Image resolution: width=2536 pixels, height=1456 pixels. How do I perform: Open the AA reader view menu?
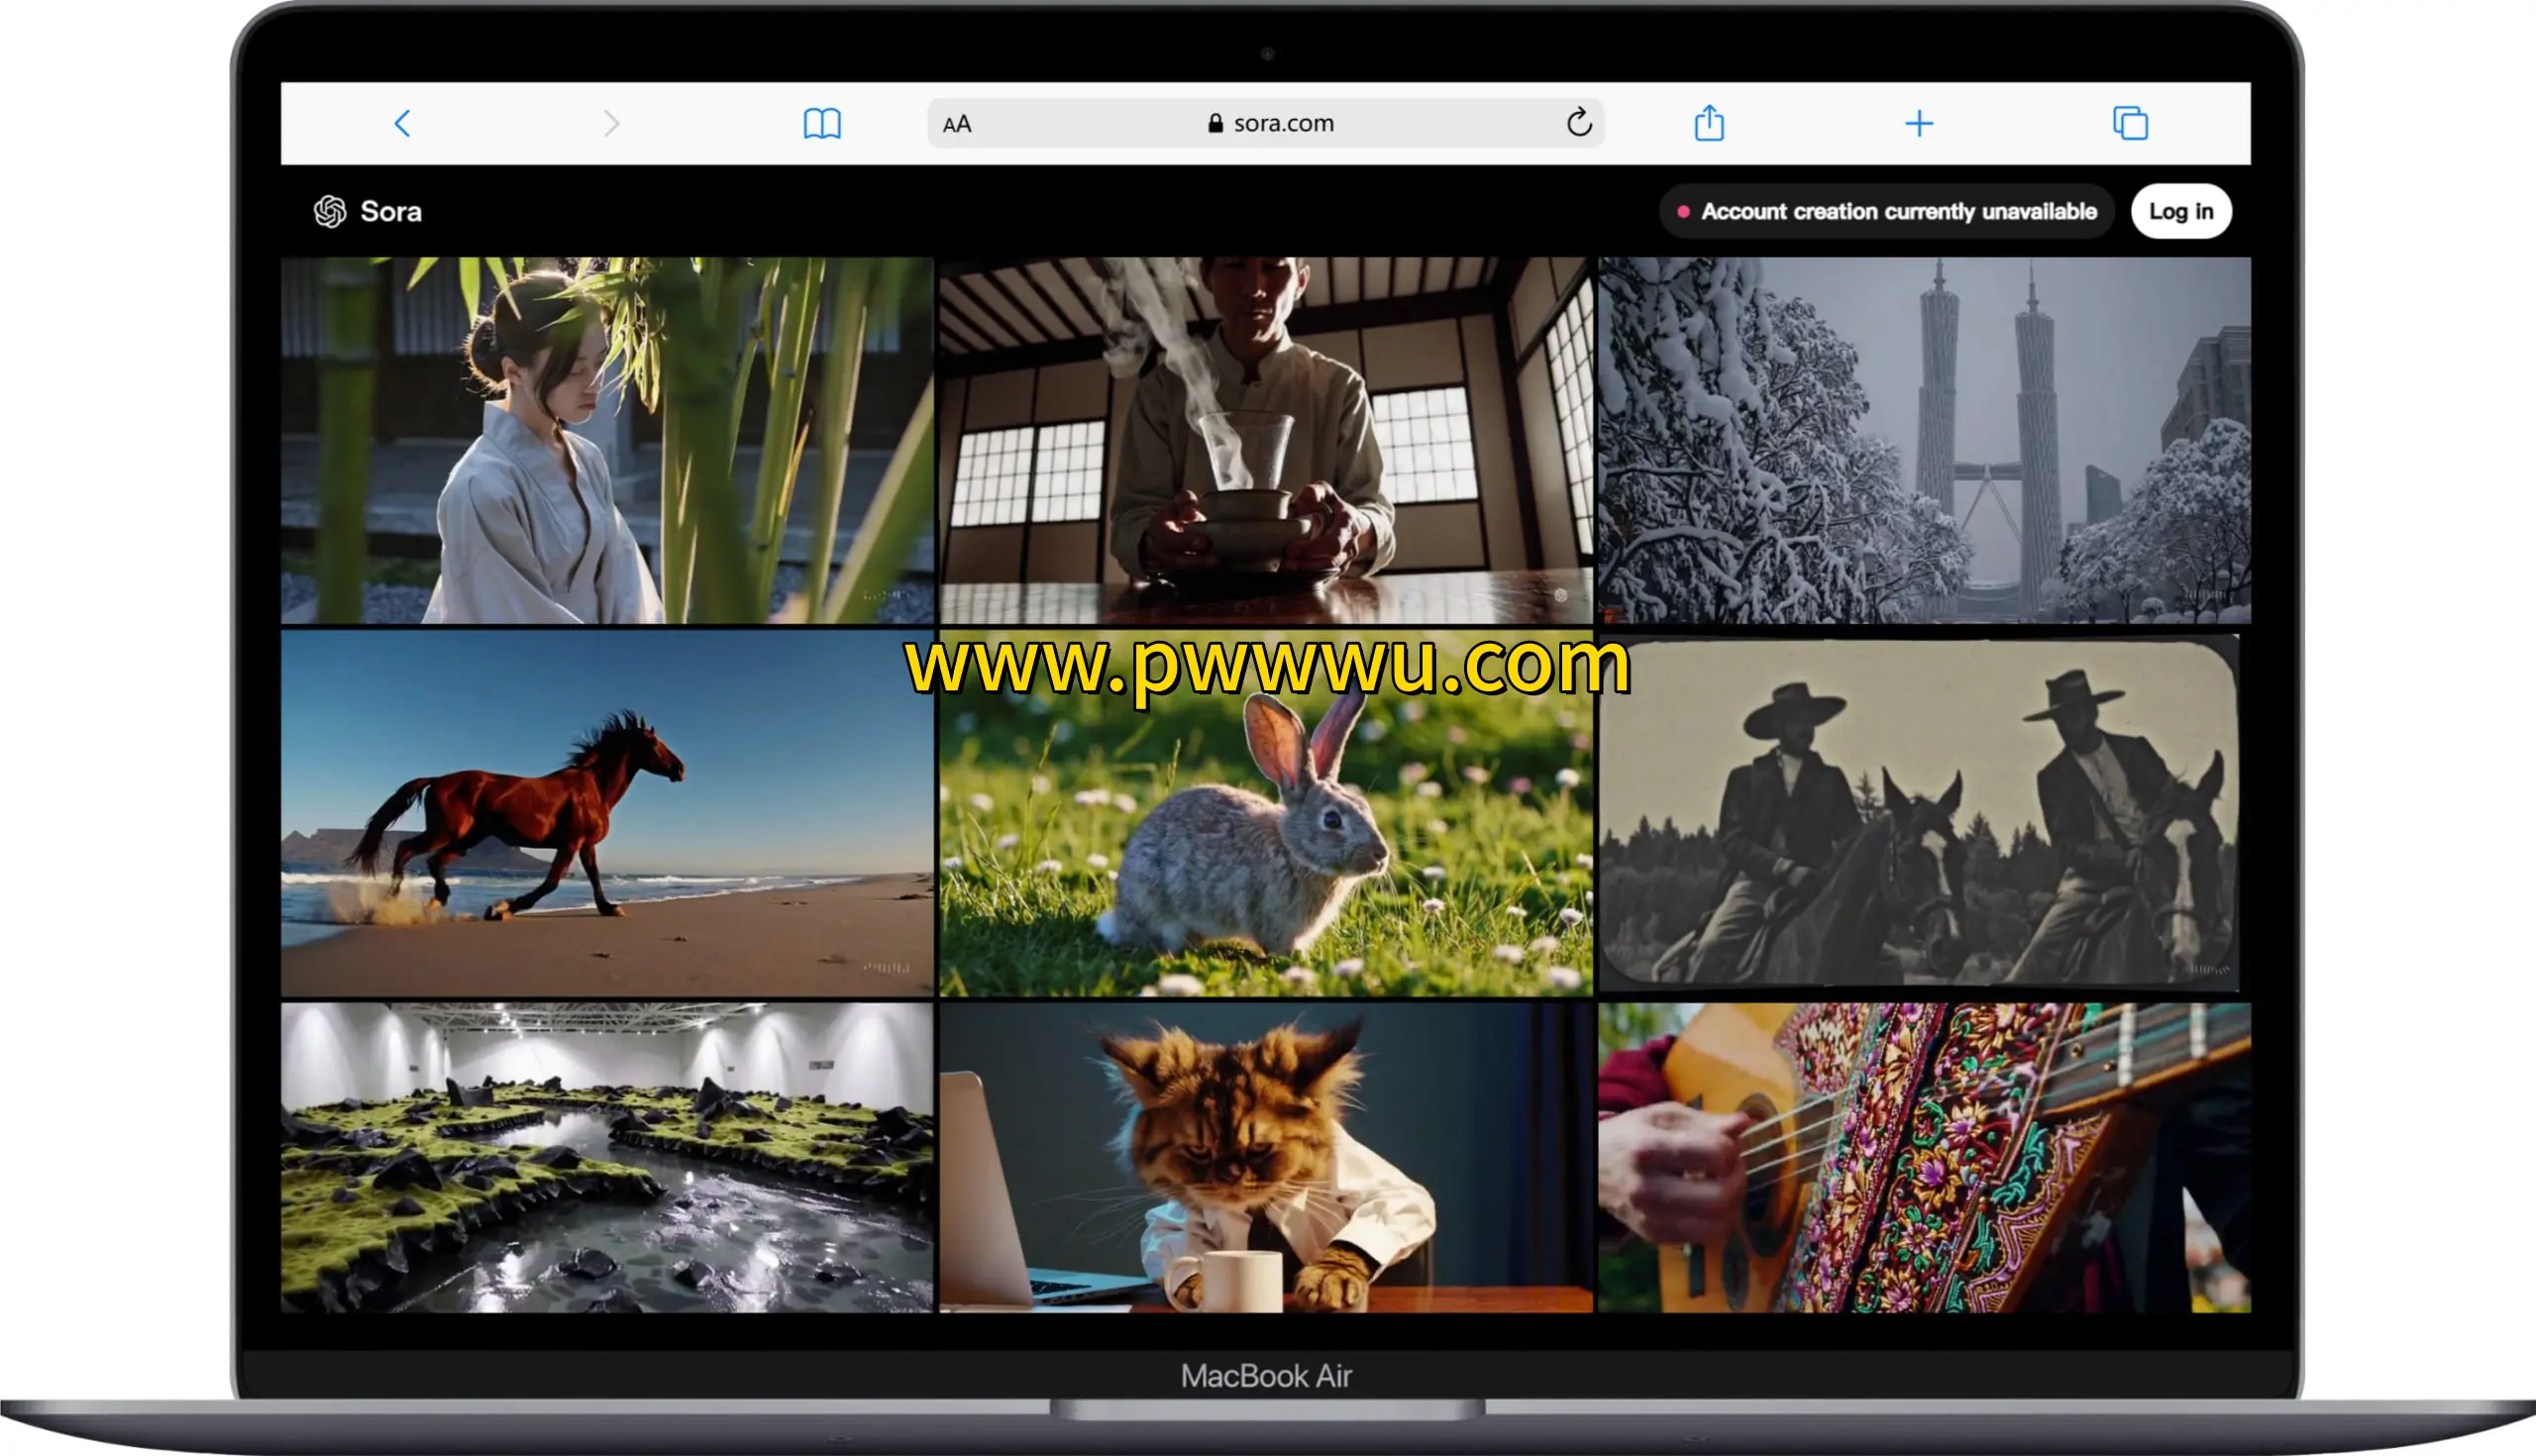957,124
